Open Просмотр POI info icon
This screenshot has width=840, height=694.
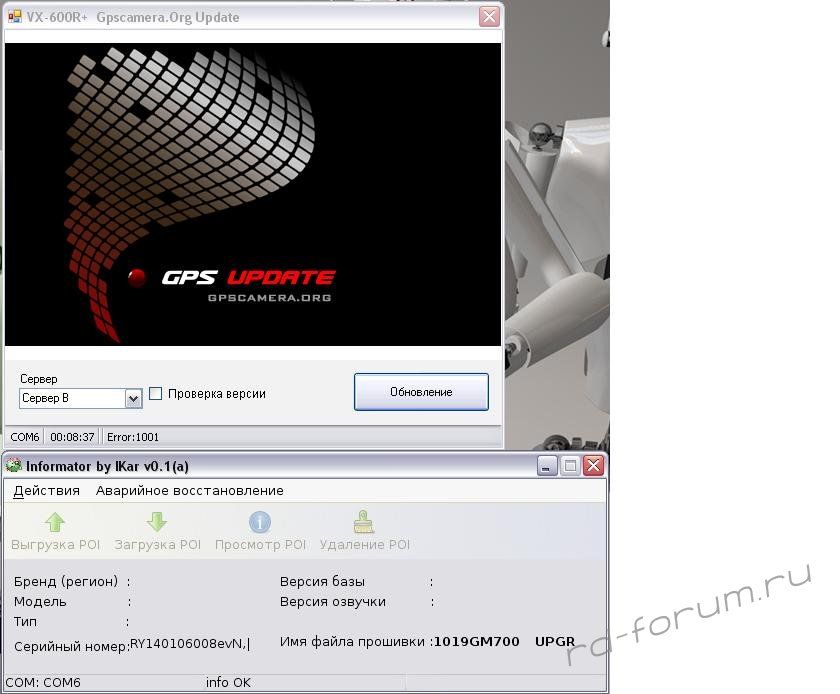tap(260, 522)
